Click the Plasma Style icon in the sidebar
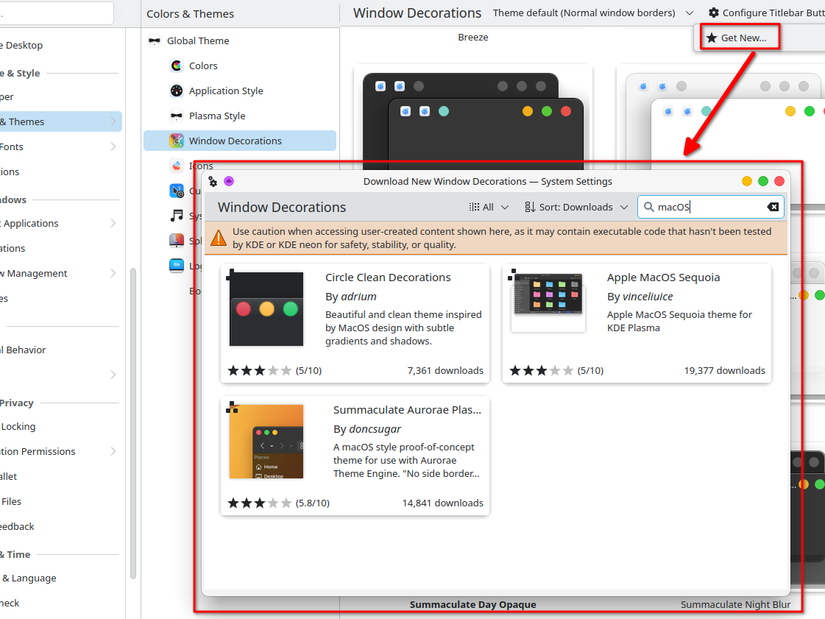825x619 pixels. tap(176, 115)
